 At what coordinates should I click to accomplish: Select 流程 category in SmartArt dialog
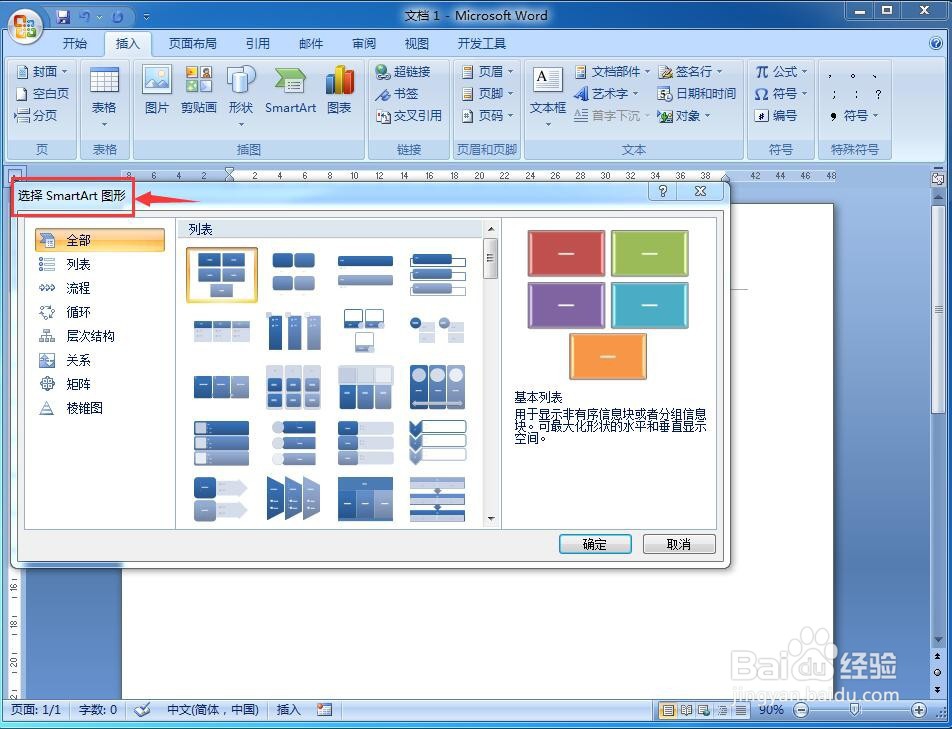pos(100,288)
